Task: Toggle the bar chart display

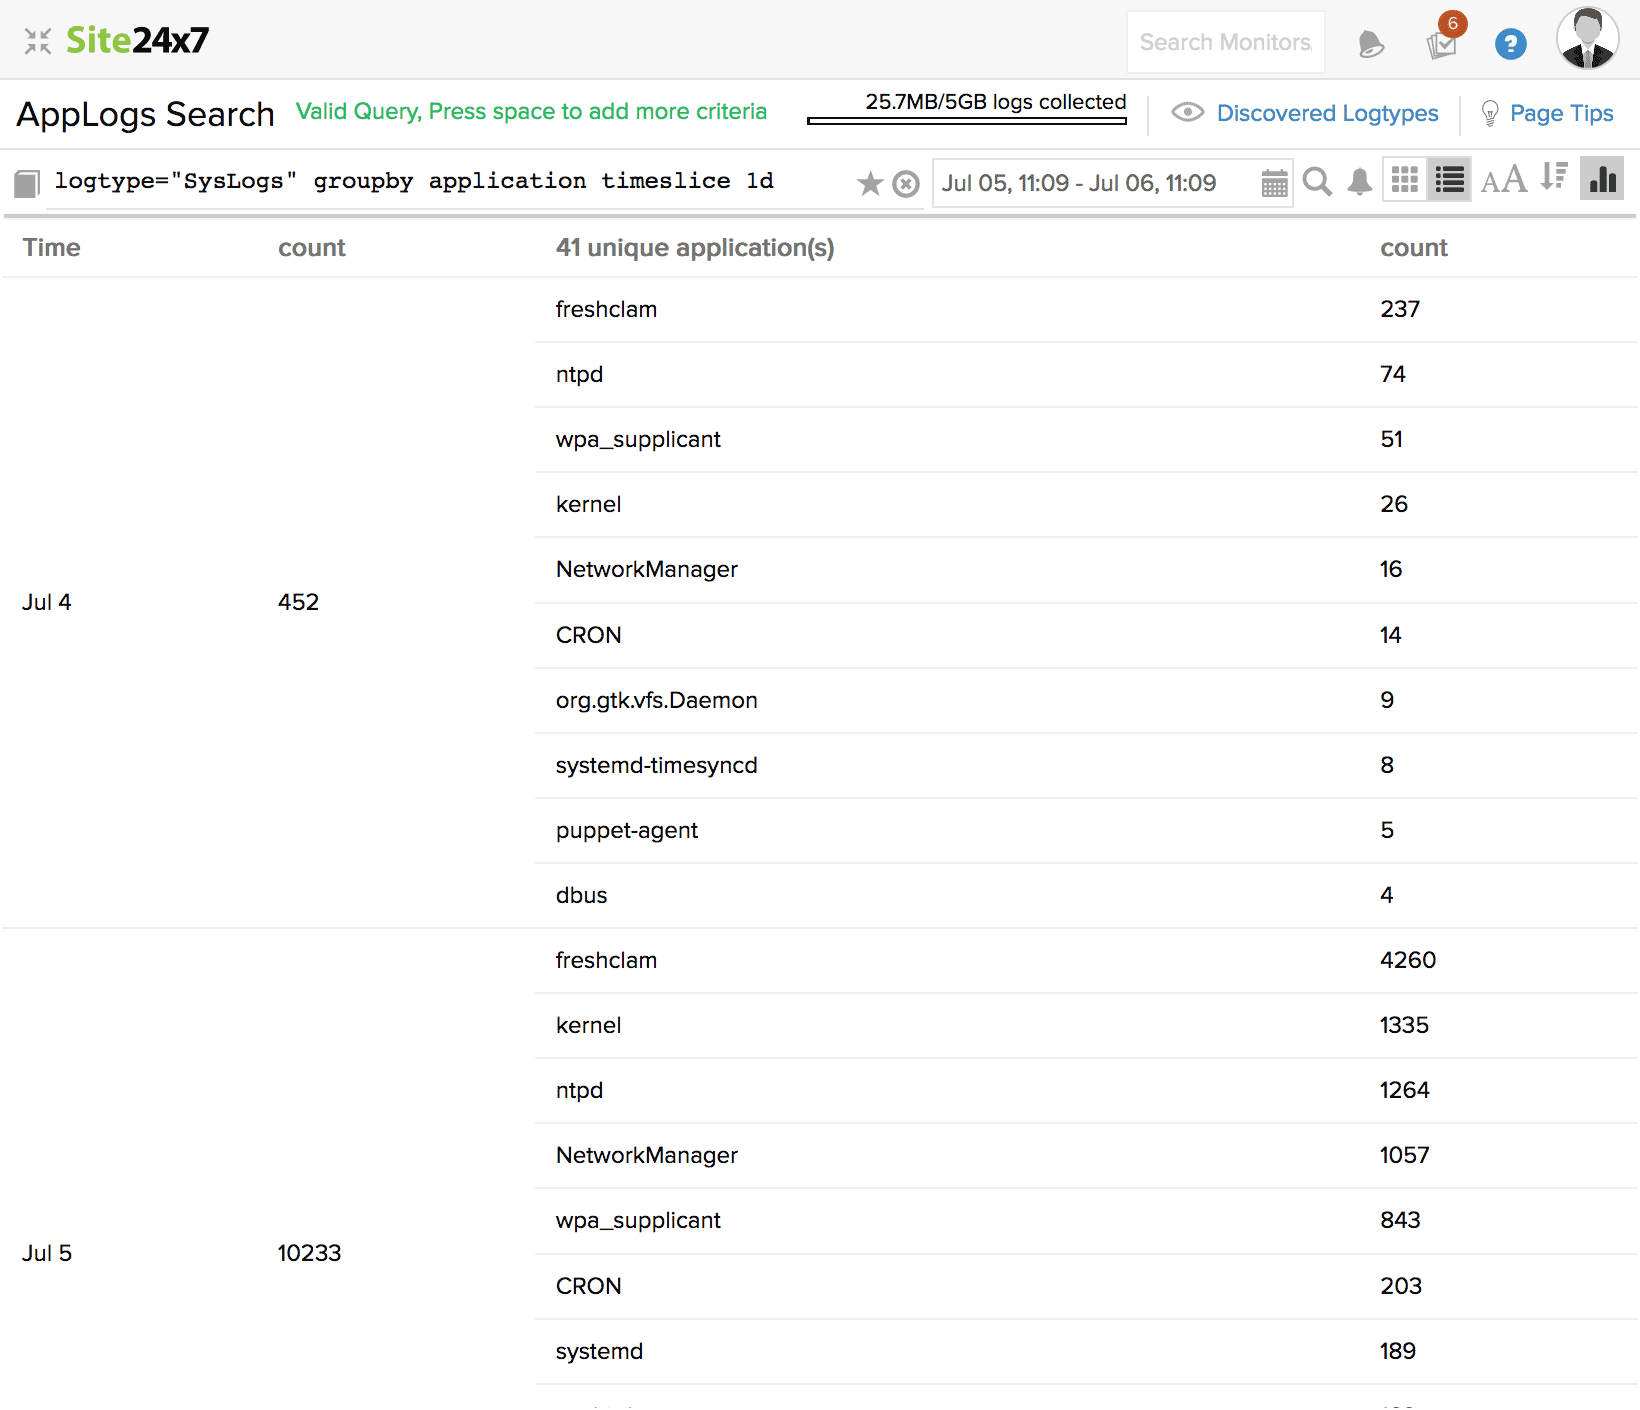Action: click(1601, 180)
